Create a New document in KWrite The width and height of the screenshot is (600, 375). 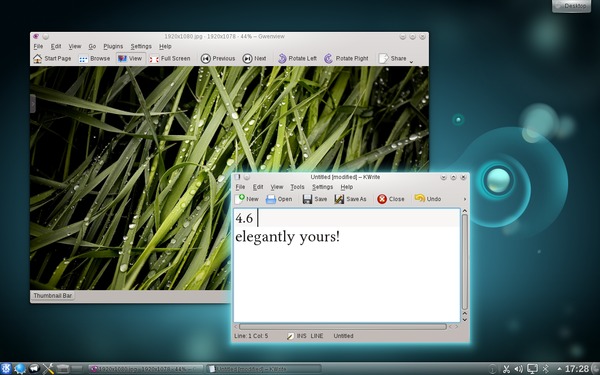coord(246,199)
